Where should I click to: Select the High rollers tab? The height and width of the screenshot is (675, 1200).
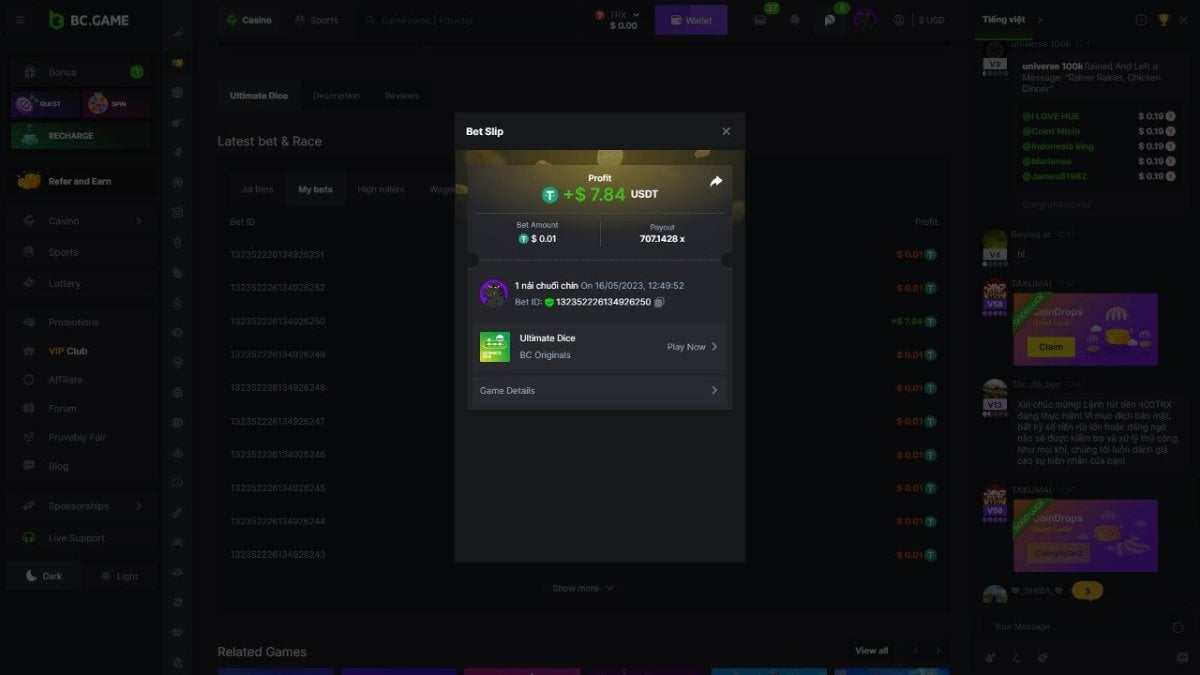(381, 190)
